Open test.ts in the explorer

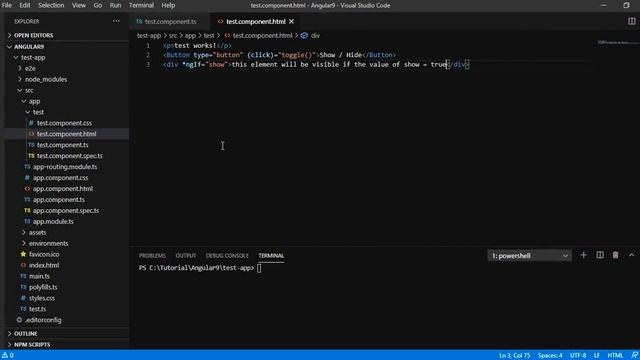point(37,309)
